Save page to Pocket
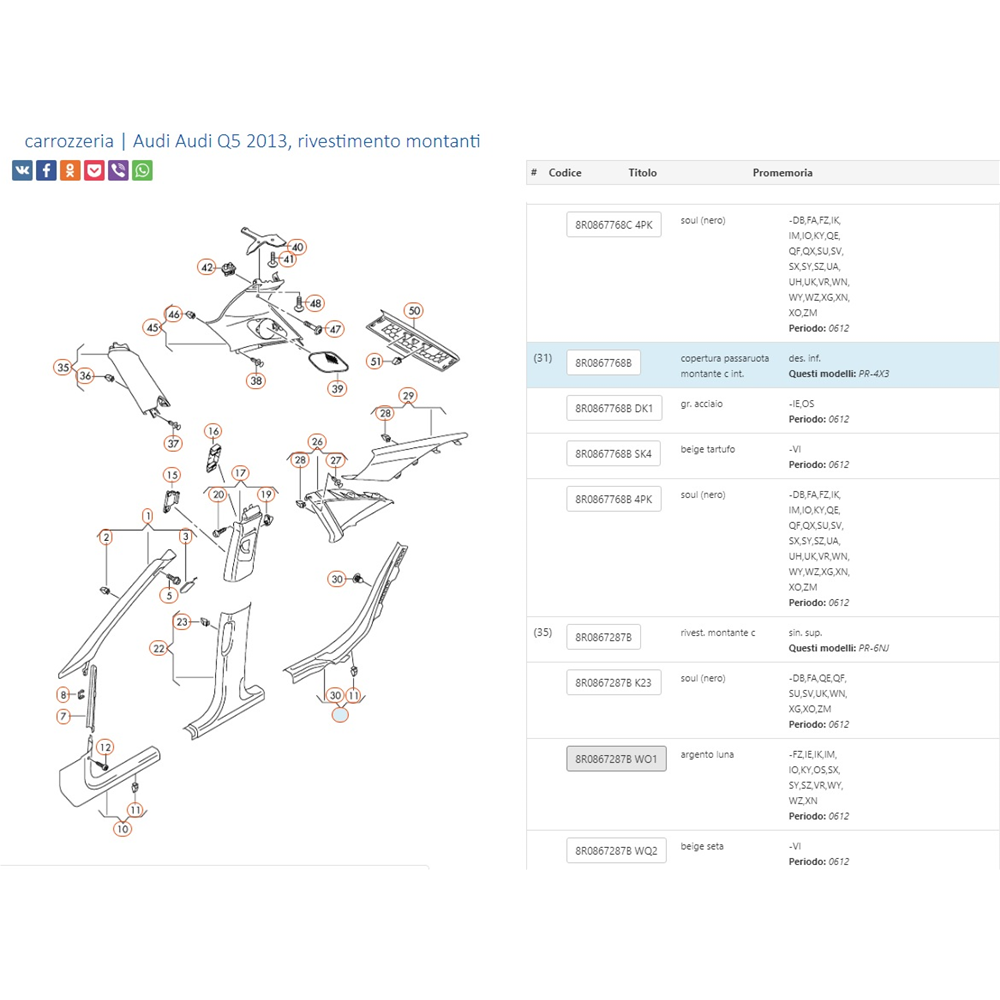Image resolution: width=1000 pixels, height=1000 pixels. pyautogui.click(x=94, y=170)
